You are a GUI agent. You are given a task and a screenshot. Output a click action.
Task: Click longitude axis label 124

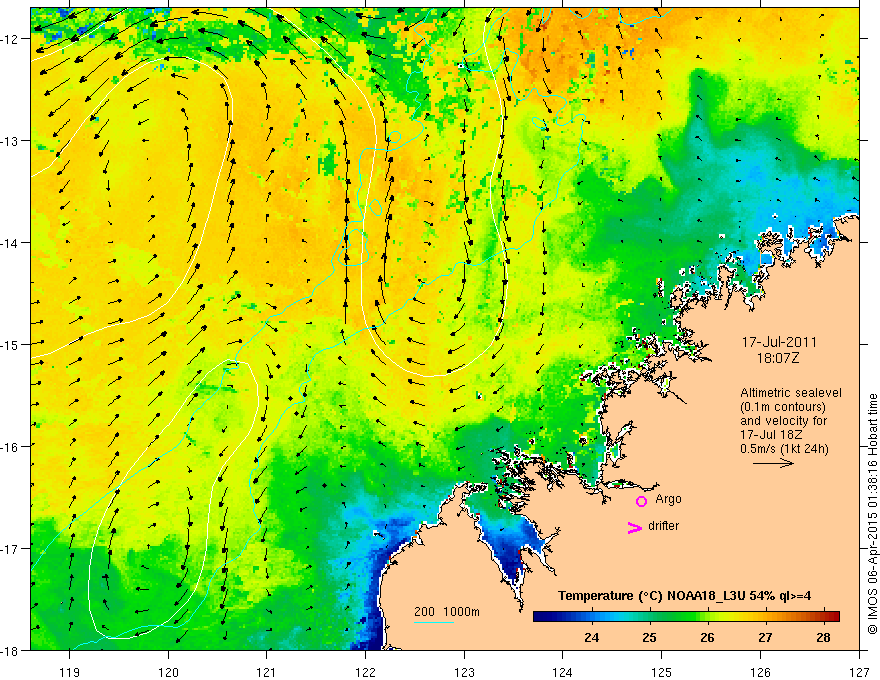click(563, 672)
